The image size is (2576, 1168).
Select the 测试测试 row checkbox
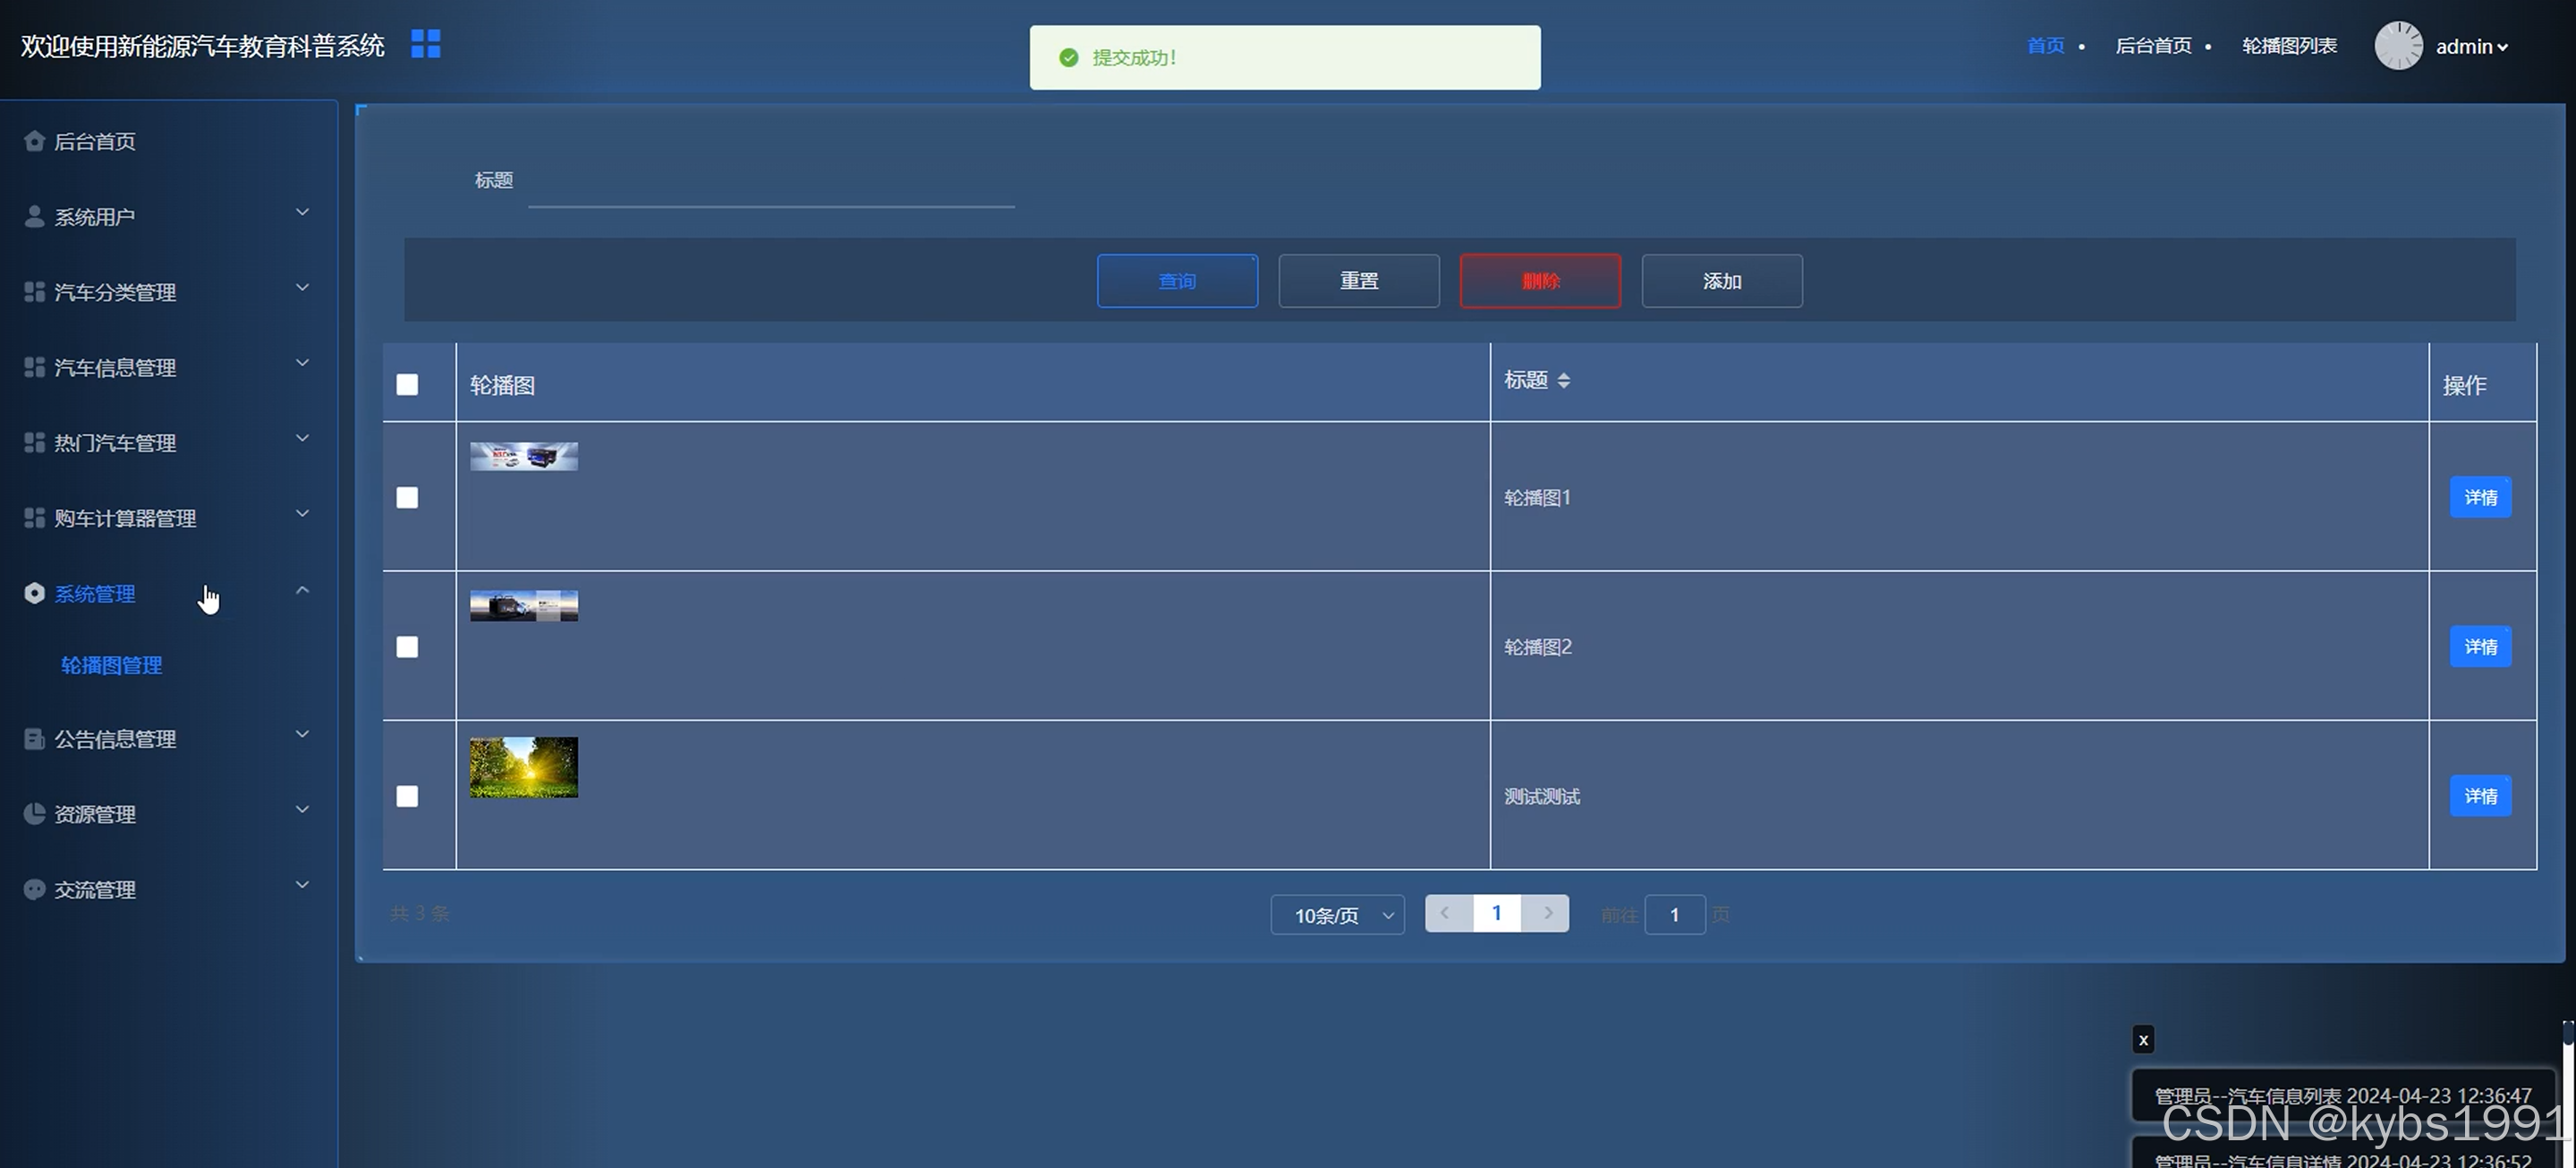(407, 796)
